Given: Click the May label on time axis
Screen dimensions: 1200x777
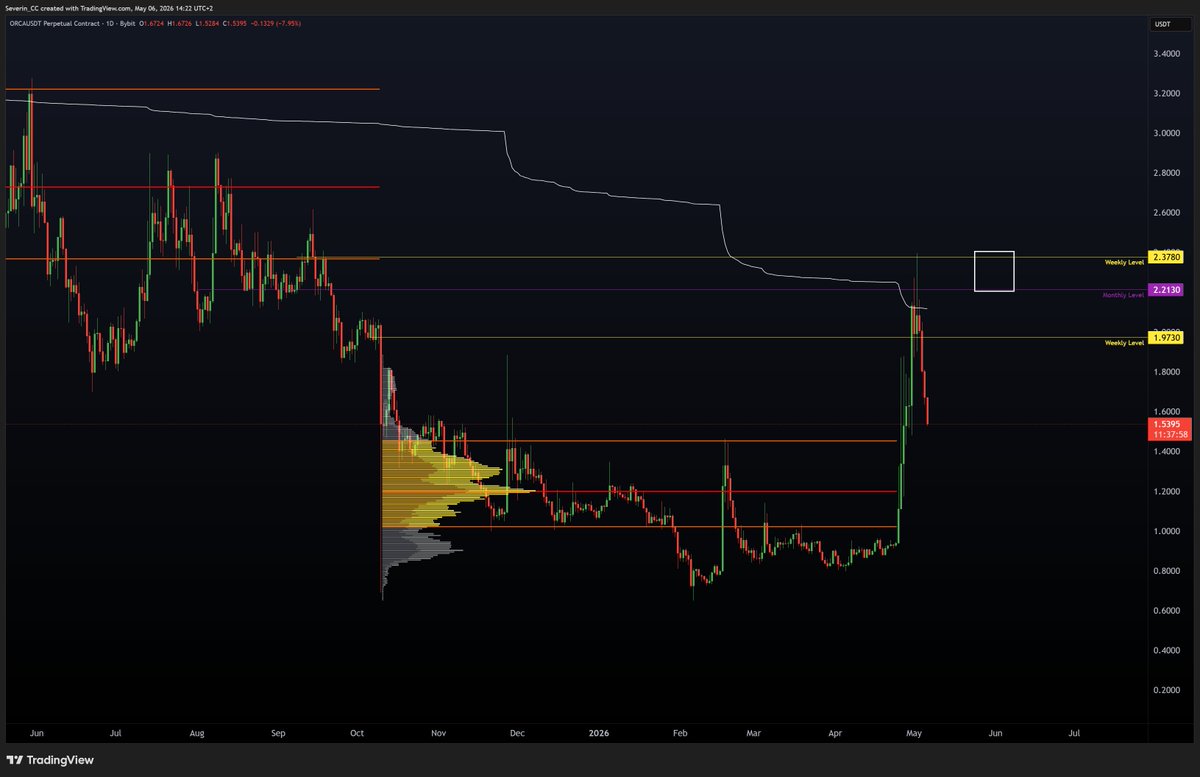Looking at the screenshot, I should (915, 734).
